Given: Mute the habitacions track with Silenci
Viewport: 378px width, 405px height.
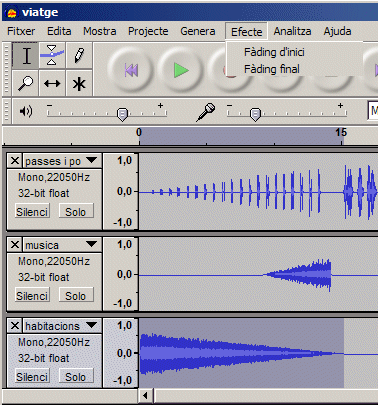Looking at the screenshot, I should pos(32,377).
